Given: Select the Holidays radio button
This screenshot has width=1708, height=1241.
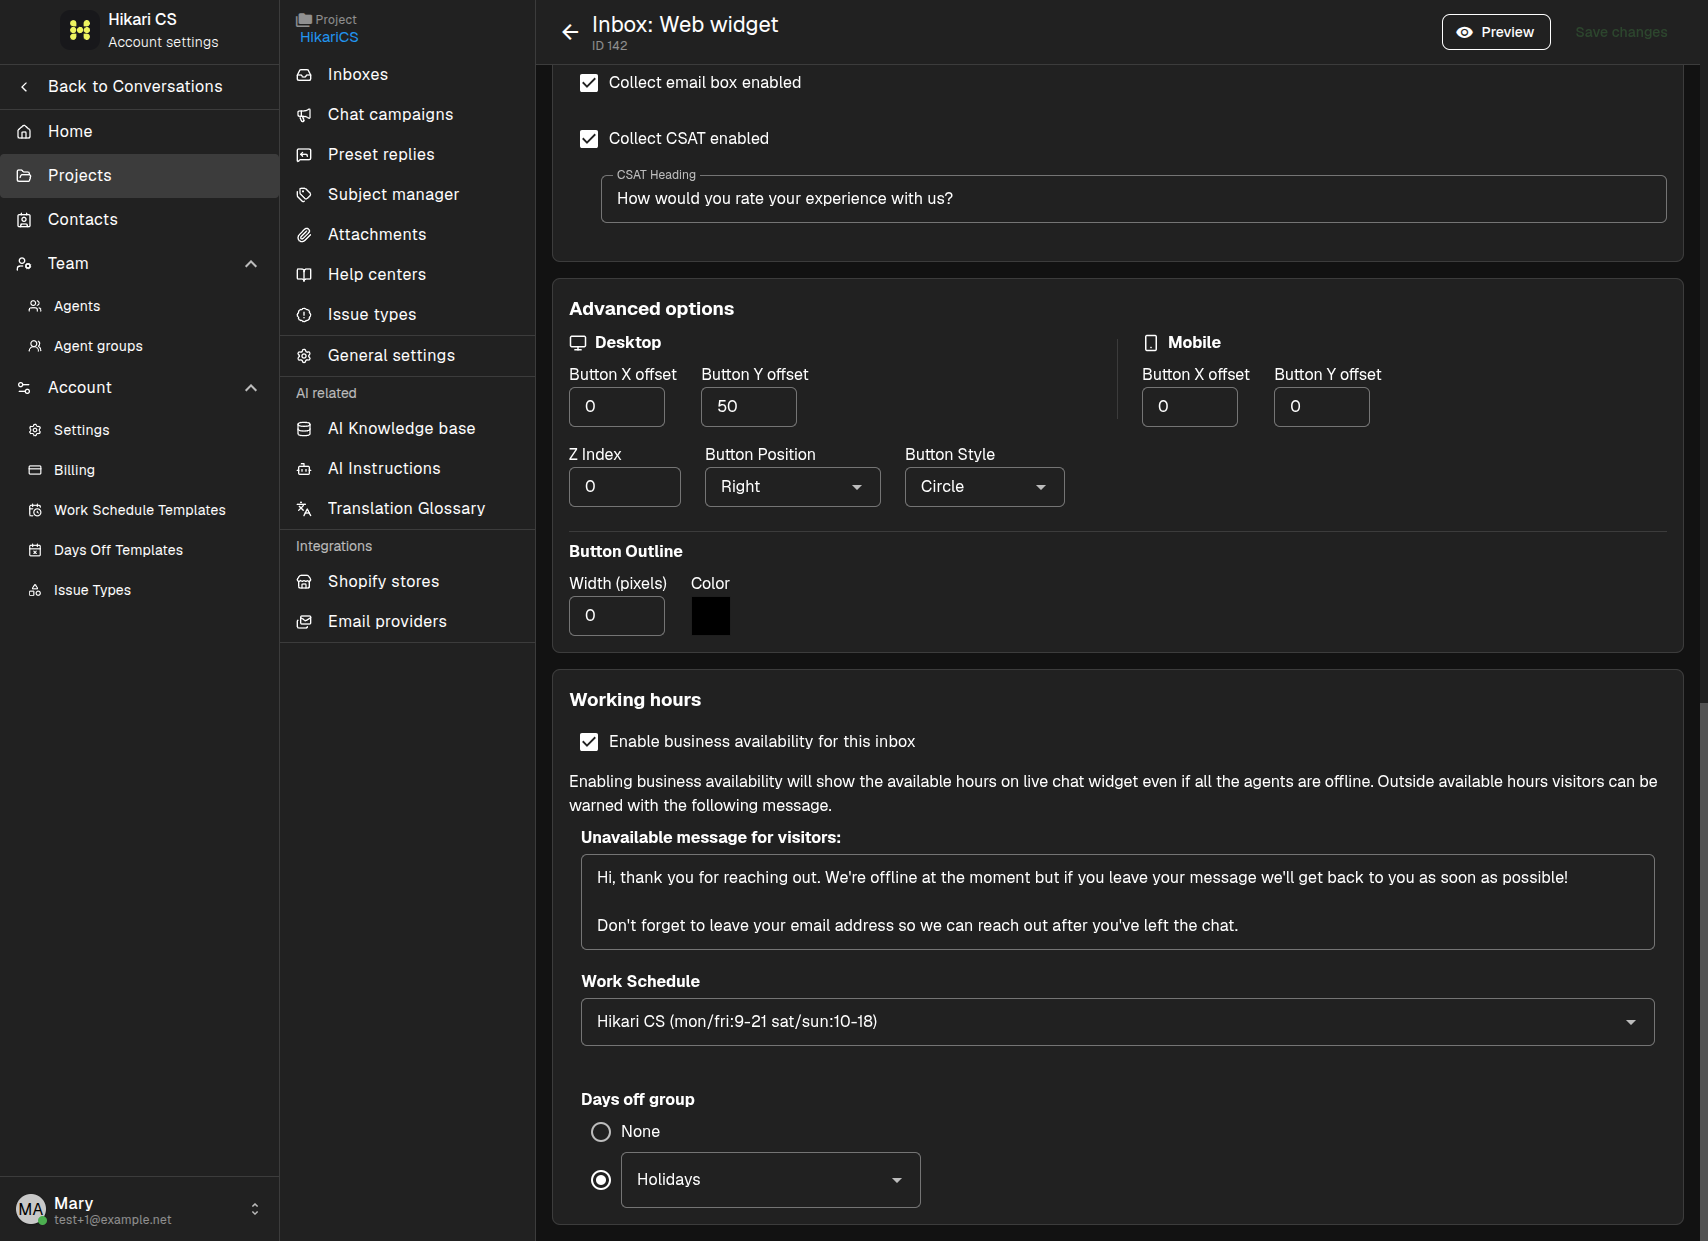Looking at the screenshot, I should pos(601,1180).
